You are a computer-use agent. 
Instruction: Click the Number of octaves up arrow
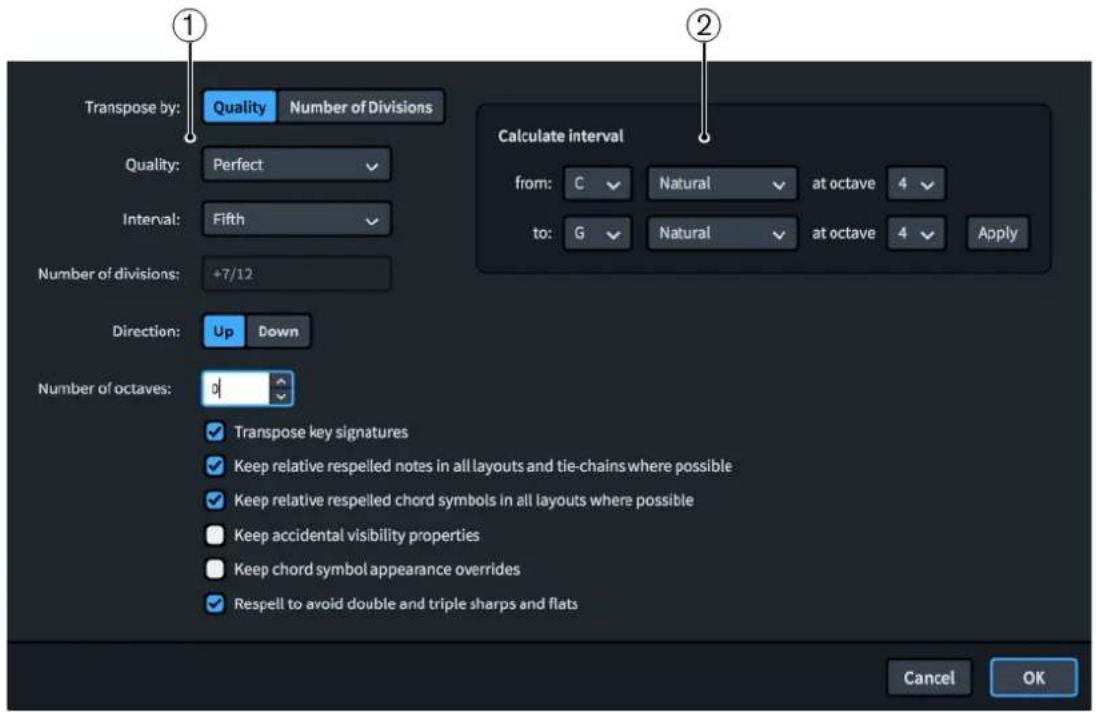pyautogui.click(x=281, y=381)
